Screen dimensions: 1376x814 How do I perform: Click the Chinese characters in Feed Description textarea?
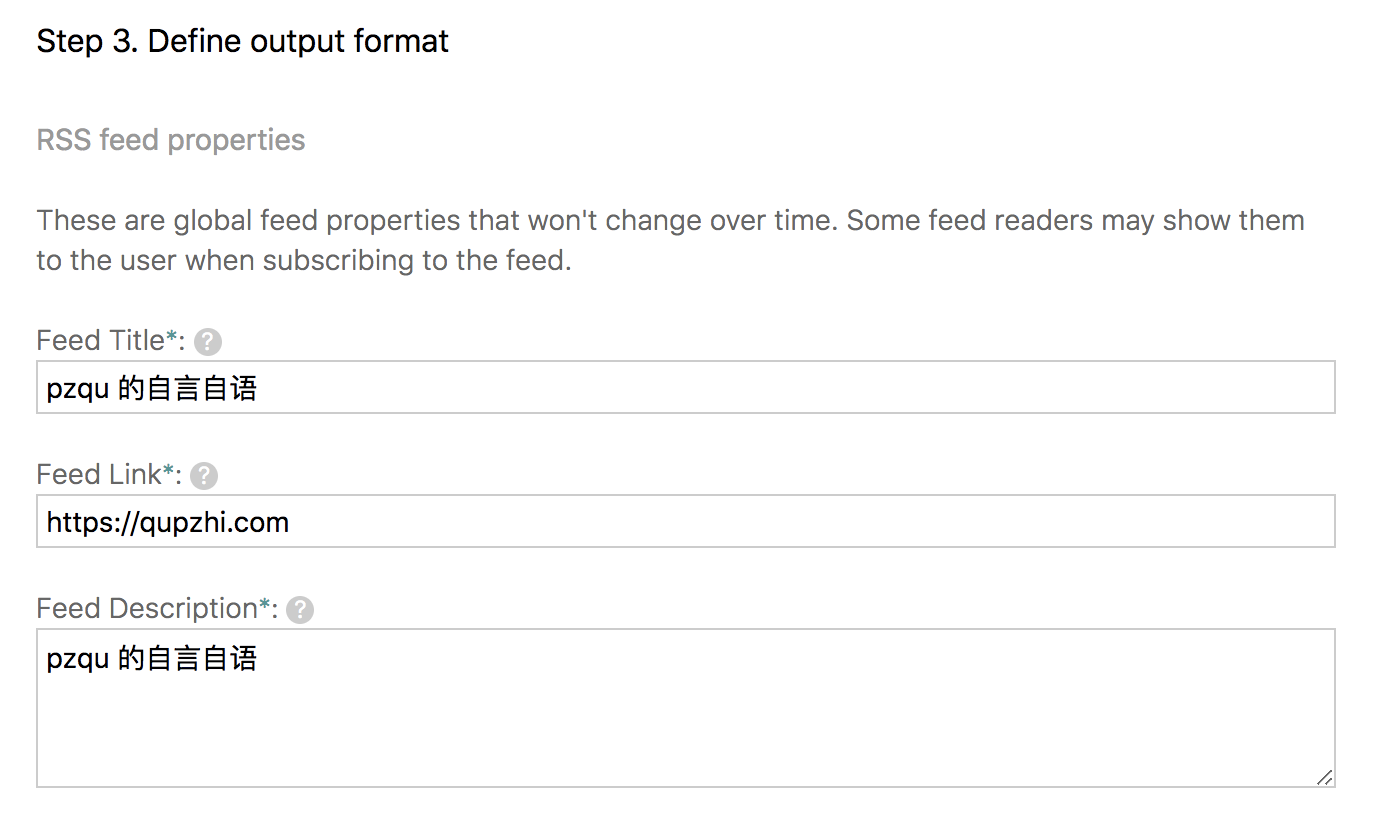click(x=188, y=659)
